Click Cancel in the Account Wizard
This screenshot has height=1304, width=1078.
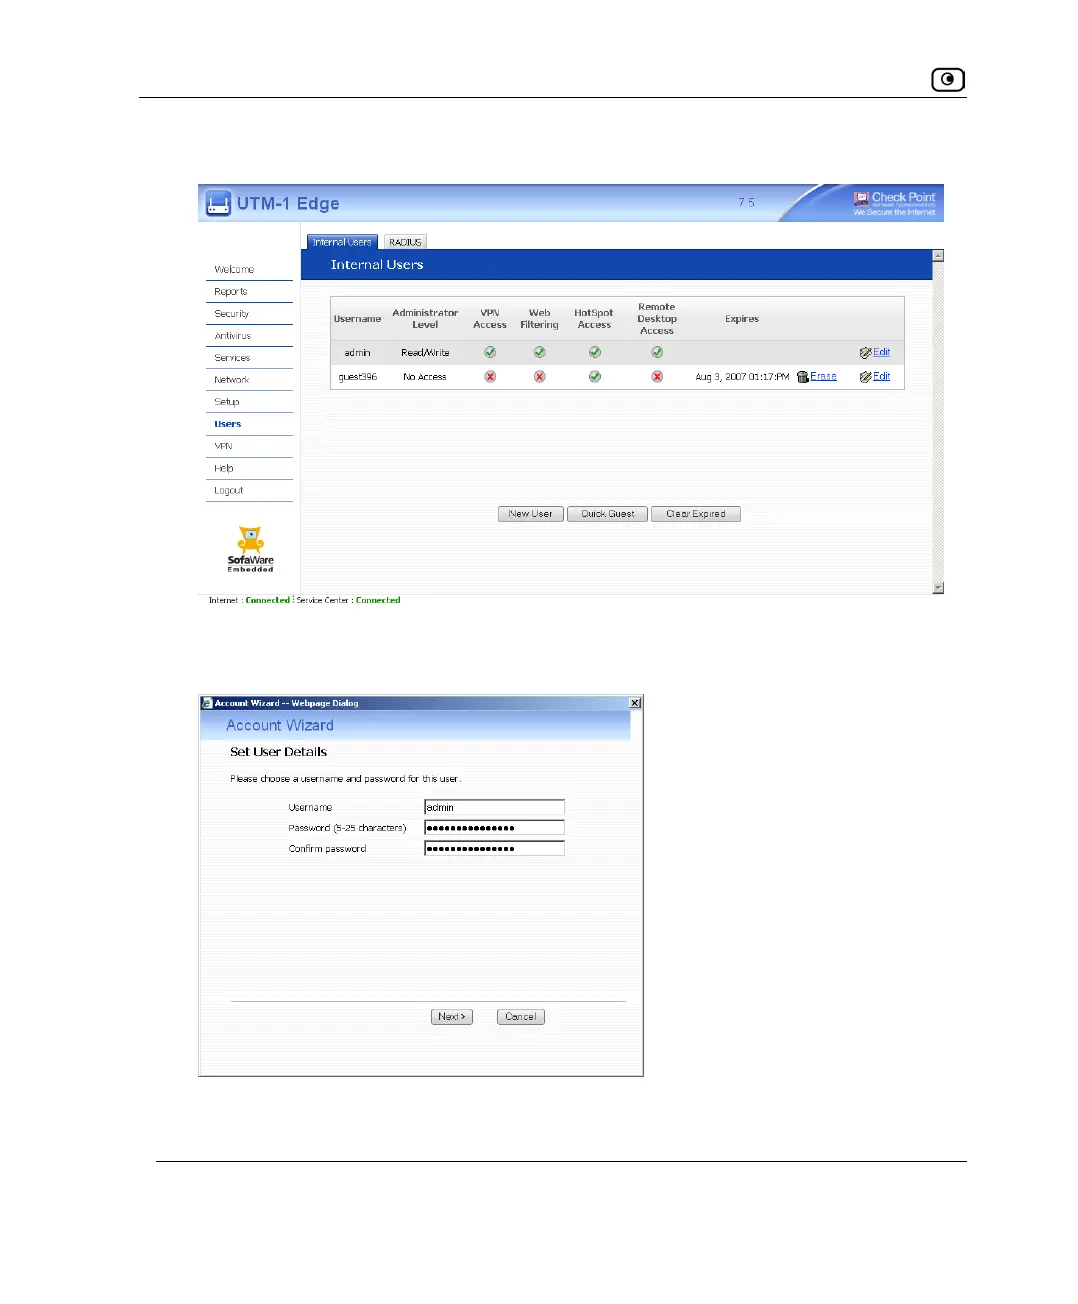pyautogui.click(x=521, y=1017)
